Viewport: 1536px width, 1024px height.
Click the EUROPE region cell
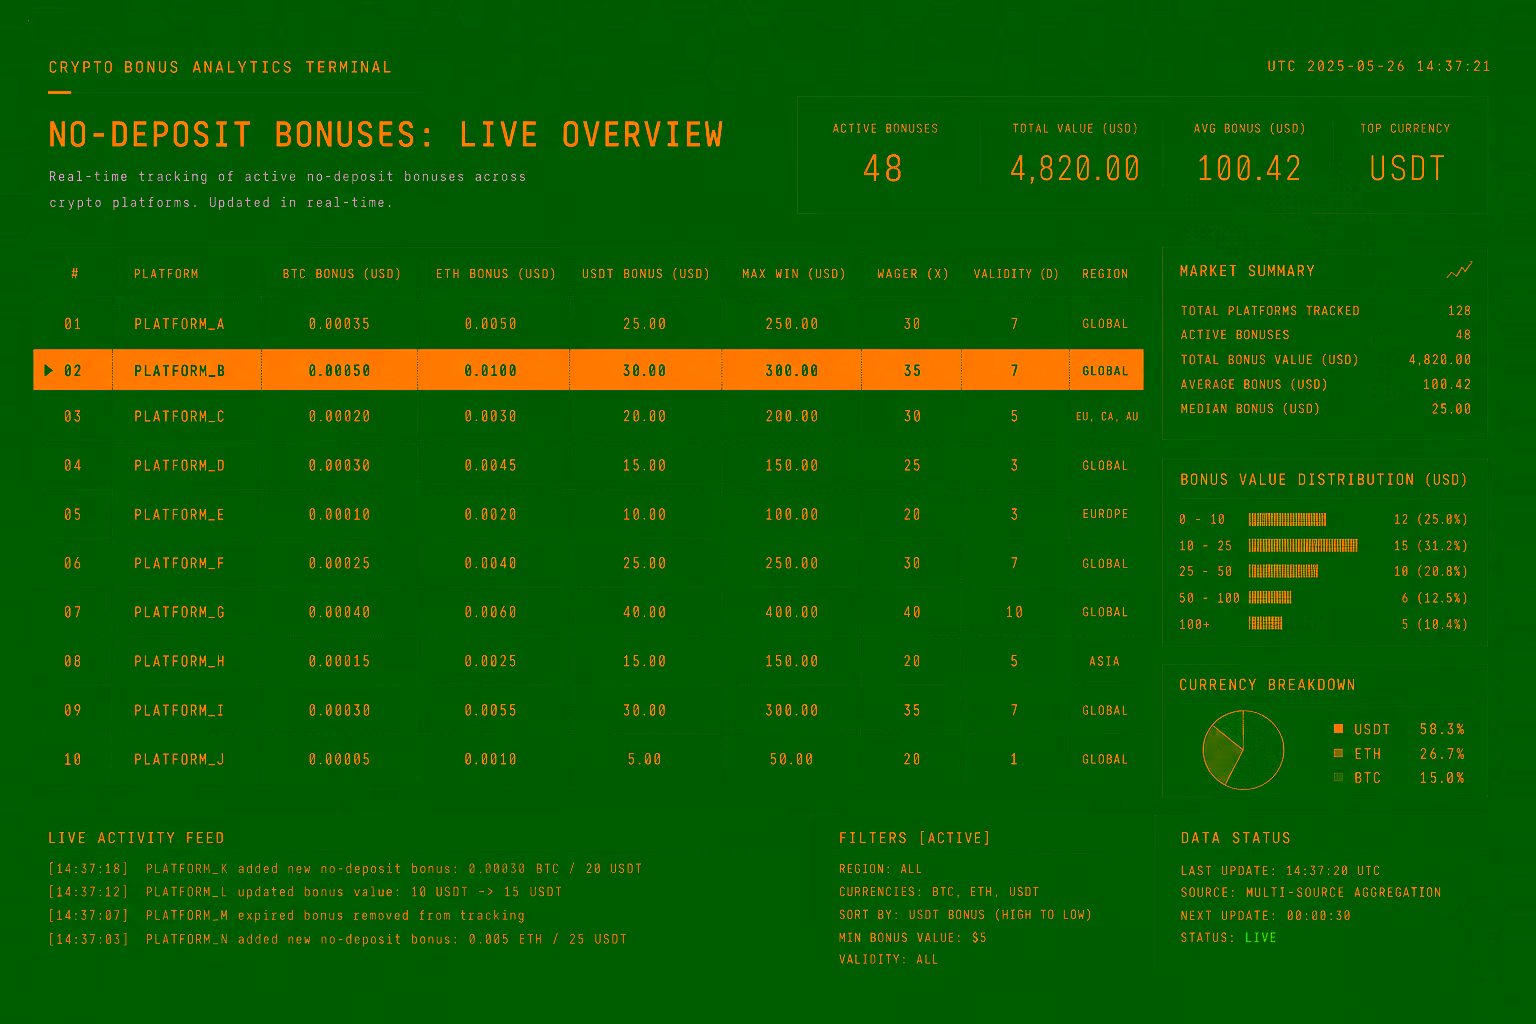click(1105, 514)
